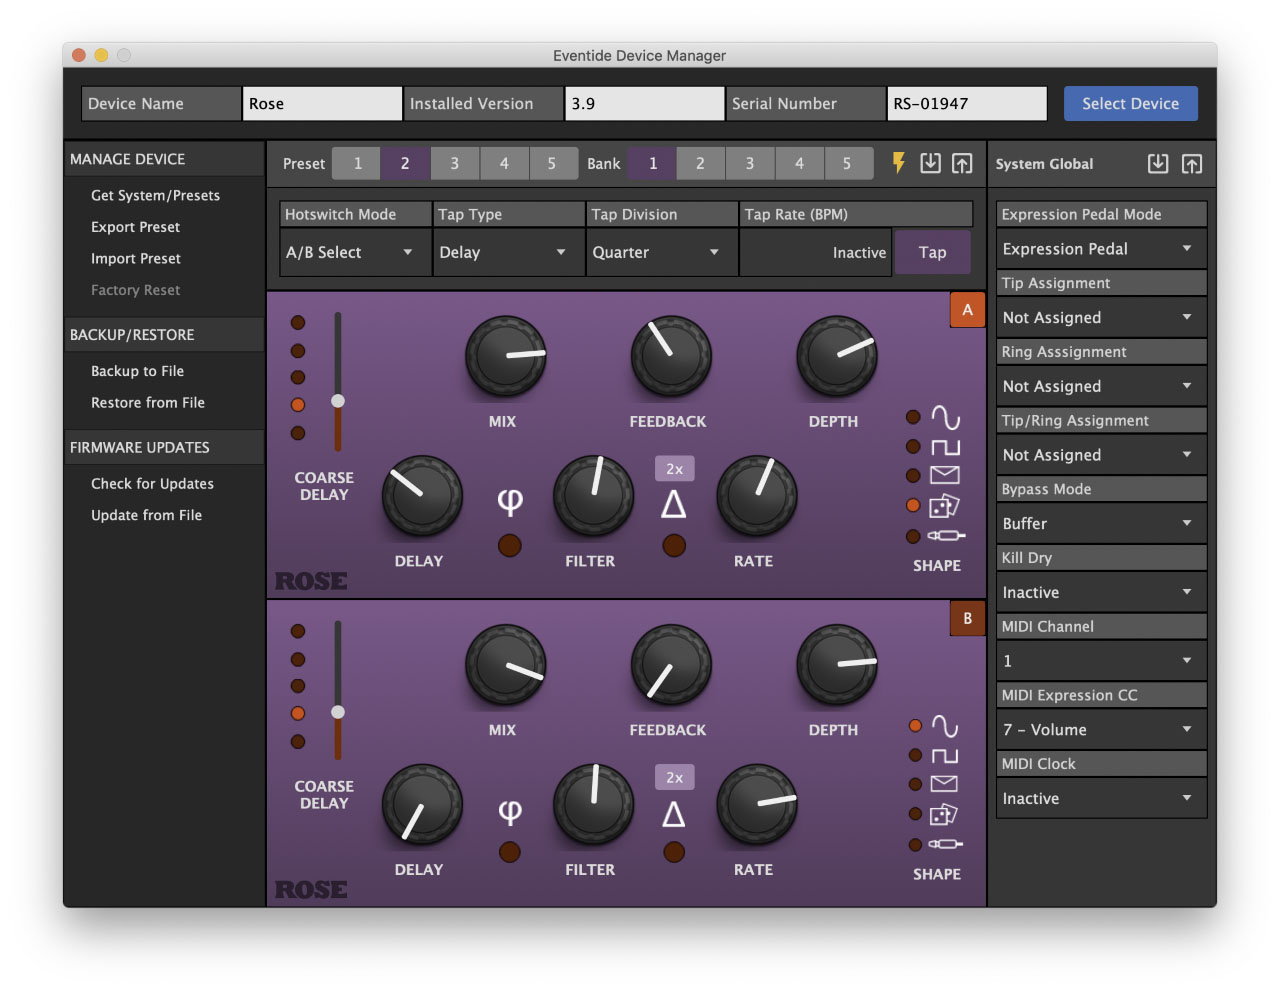Open the Bypass Mode Buffer dropdown
Image resolution: width=1280 pixels, height=991 pixels.
tap(1101, 524)
